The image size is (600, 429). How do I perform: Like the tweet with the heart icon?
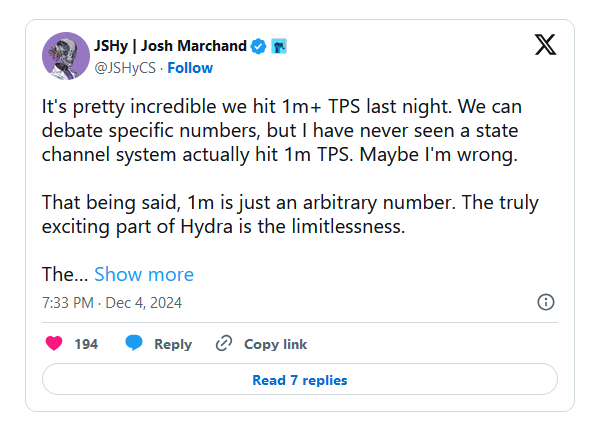pos(54,344)
